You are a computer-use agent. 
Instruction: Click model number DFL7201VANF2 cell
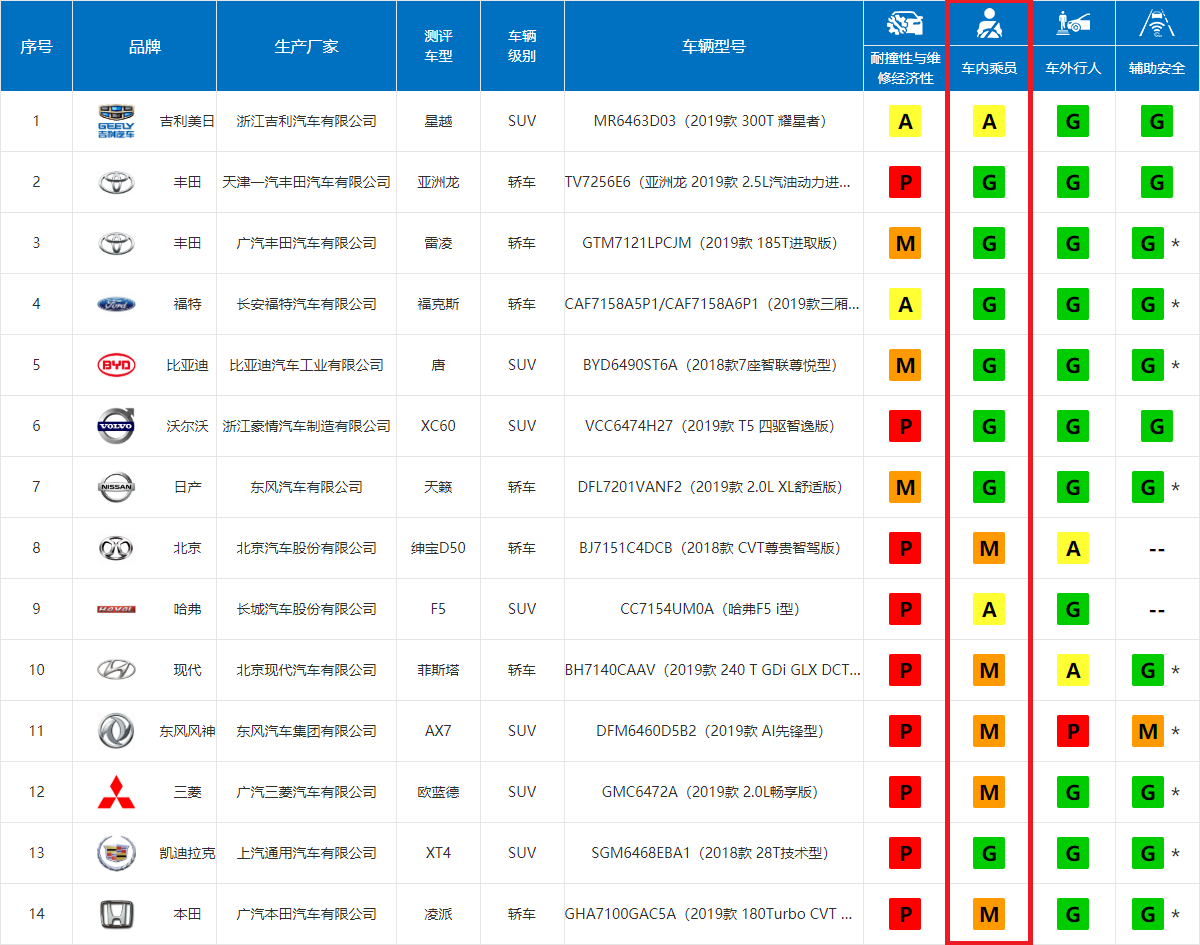point(714,487)
